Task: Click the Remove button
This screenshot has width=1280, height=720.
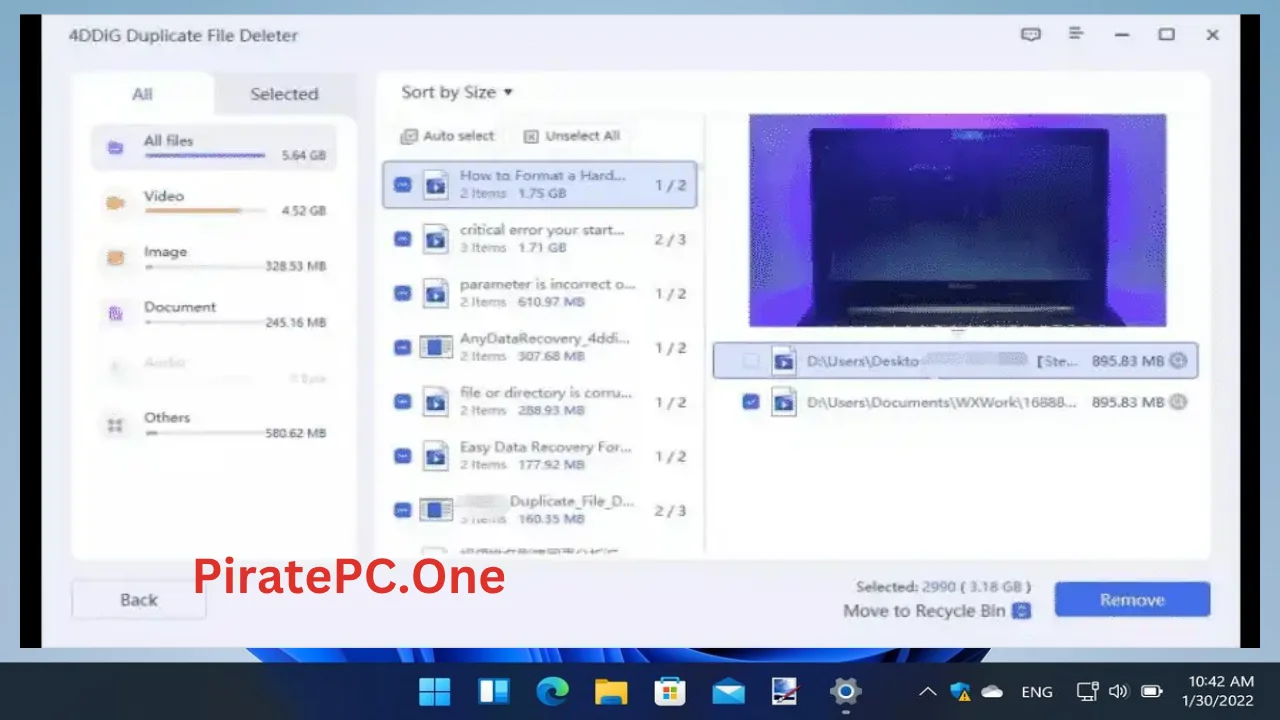Action: point(1132,600)
